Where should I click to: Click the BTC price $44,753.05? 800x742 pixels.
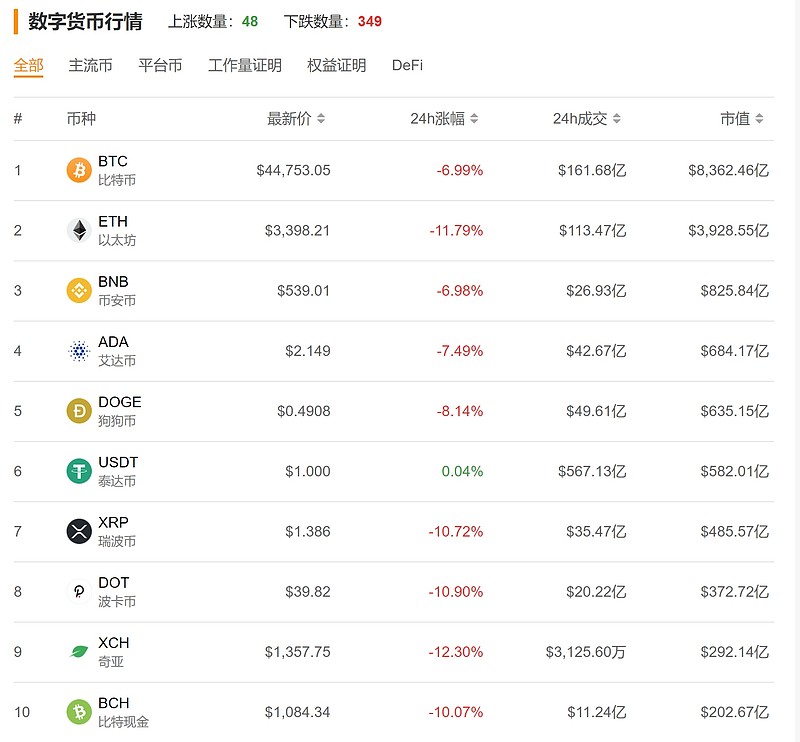293,170
